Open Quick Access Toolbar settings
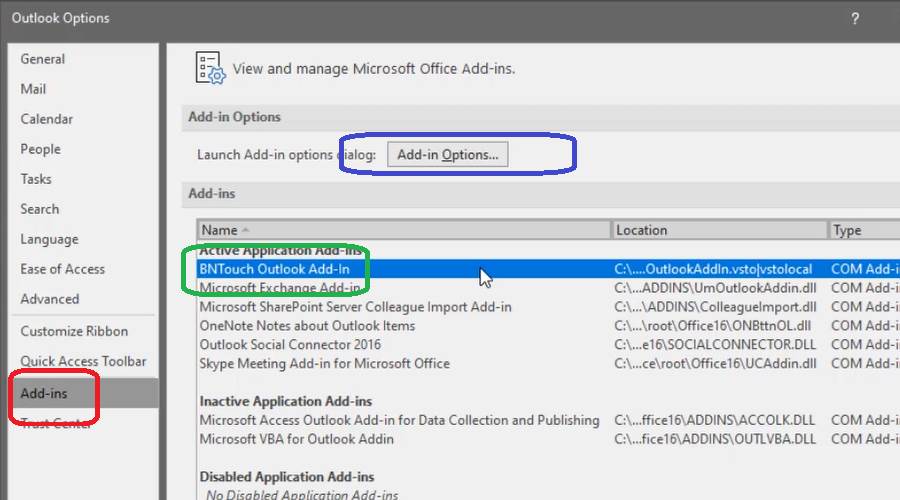This screenshot has height=500, width=900. [x=83, y=361]
